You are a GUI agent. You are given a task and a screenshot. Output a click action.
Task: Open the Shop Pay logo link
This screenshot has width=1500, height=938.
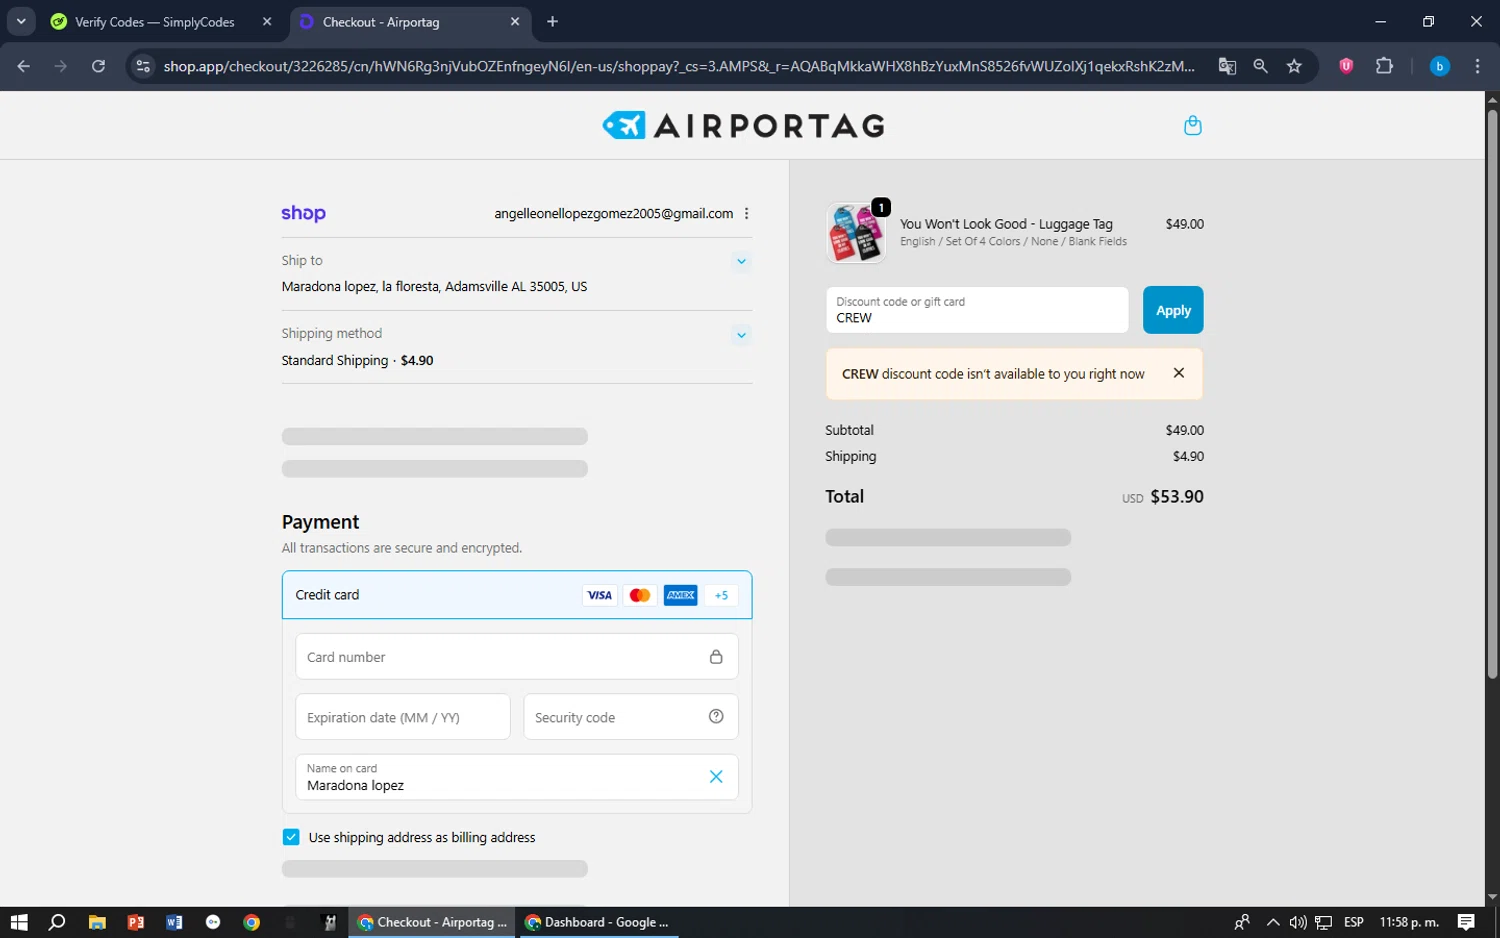click(303, 213)
